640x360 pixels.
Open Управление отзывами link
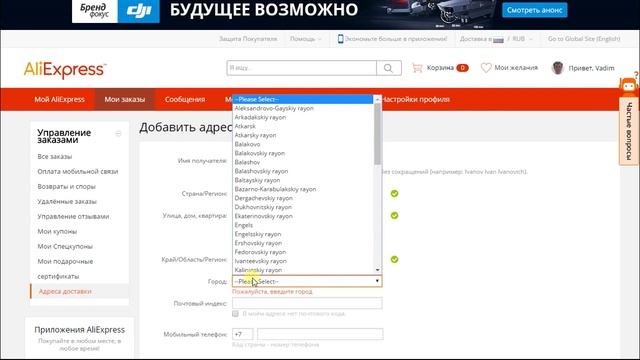point(73,216)
